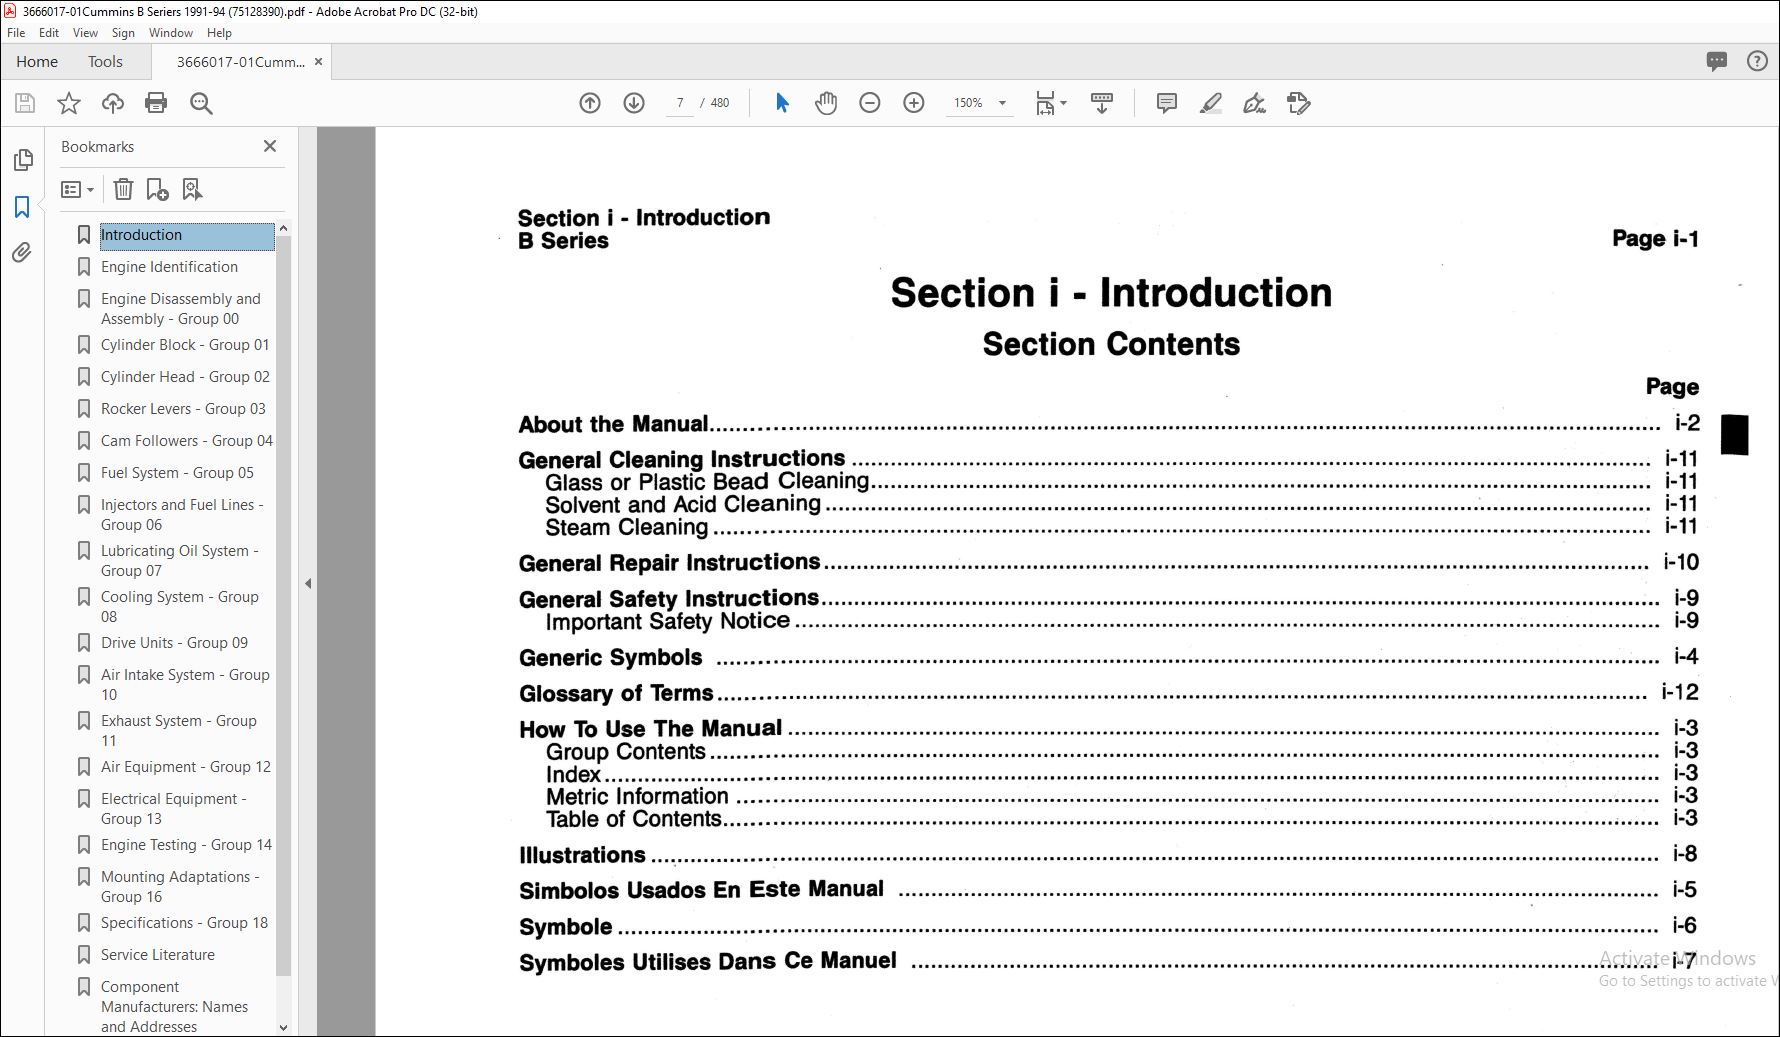This screenshot has width=1780, height=1037.
Task: Open the Help question mark icon
Action: point(1757,61)
